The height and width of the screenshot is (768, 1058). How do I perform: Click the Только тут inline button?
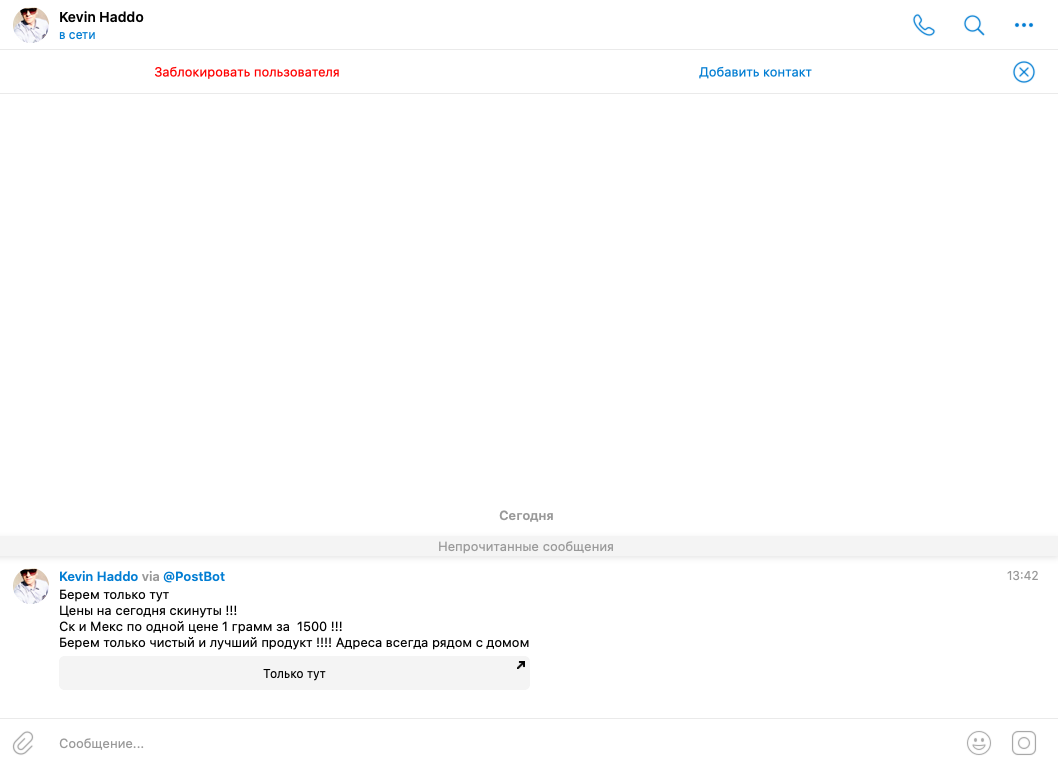pyautogui.click(x=294, y=673)
